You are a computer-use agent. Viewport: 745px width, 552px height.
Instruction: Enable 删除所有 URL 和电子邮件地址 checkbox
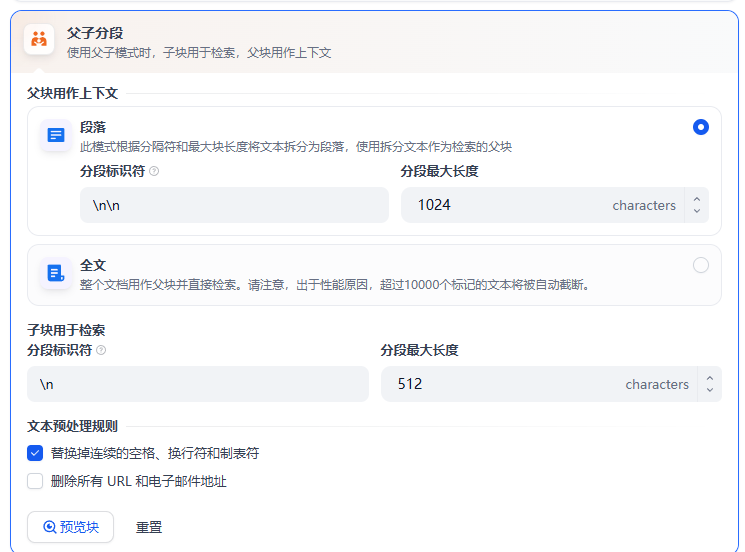35,481
